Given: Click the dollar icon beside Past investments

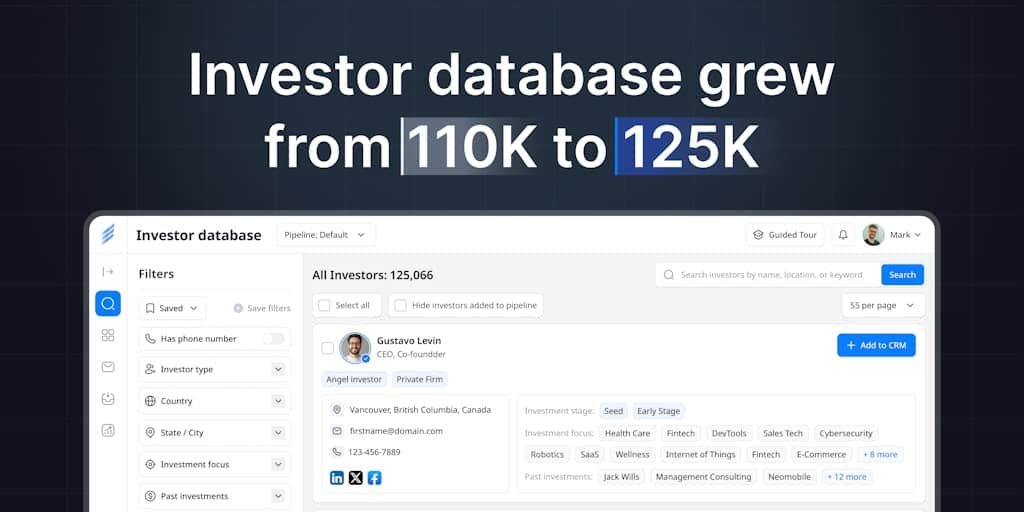Looking at the screenshot, I should [150, 496].
